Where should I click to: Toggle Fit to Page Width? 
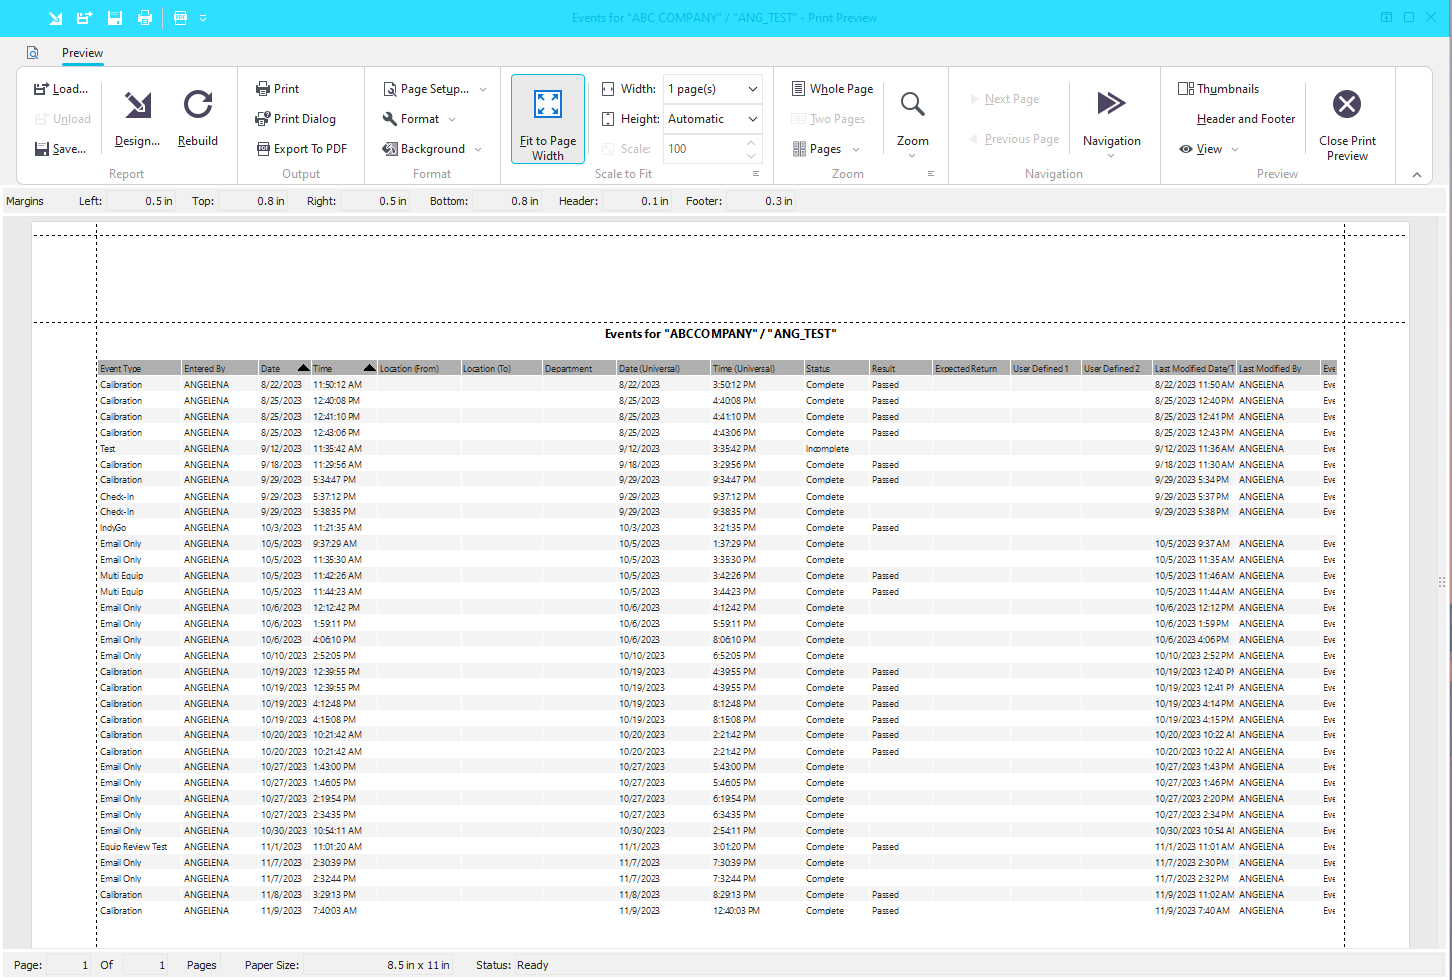pyautogui.click(x=548, y=119)
